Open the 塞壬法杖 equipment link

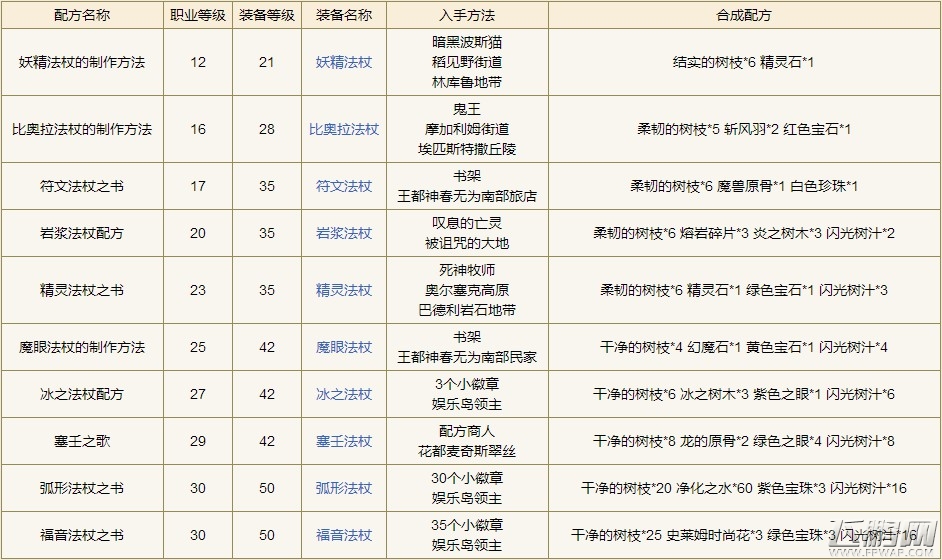tap(344, 441)
